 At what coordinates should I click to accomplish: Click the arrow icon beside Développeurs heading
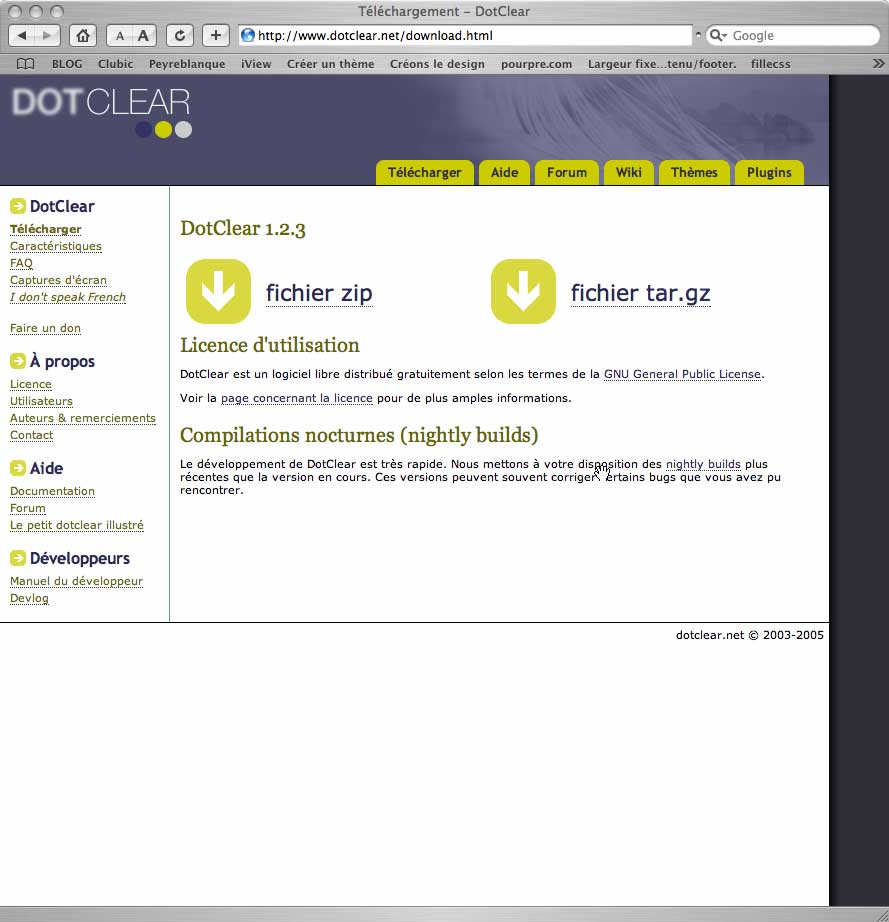(18, 558)
